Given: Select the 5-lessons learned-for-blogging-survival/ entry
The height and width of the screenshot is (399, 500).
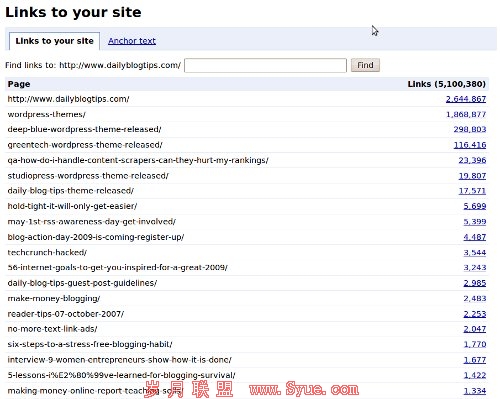Looking at the screenshot, I should pos(121,375).
